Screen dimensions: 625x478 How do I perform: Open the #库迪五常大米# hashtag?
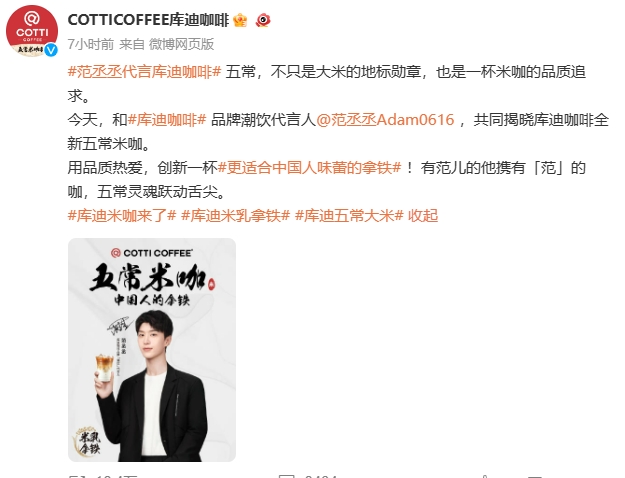tap(349, 216)
